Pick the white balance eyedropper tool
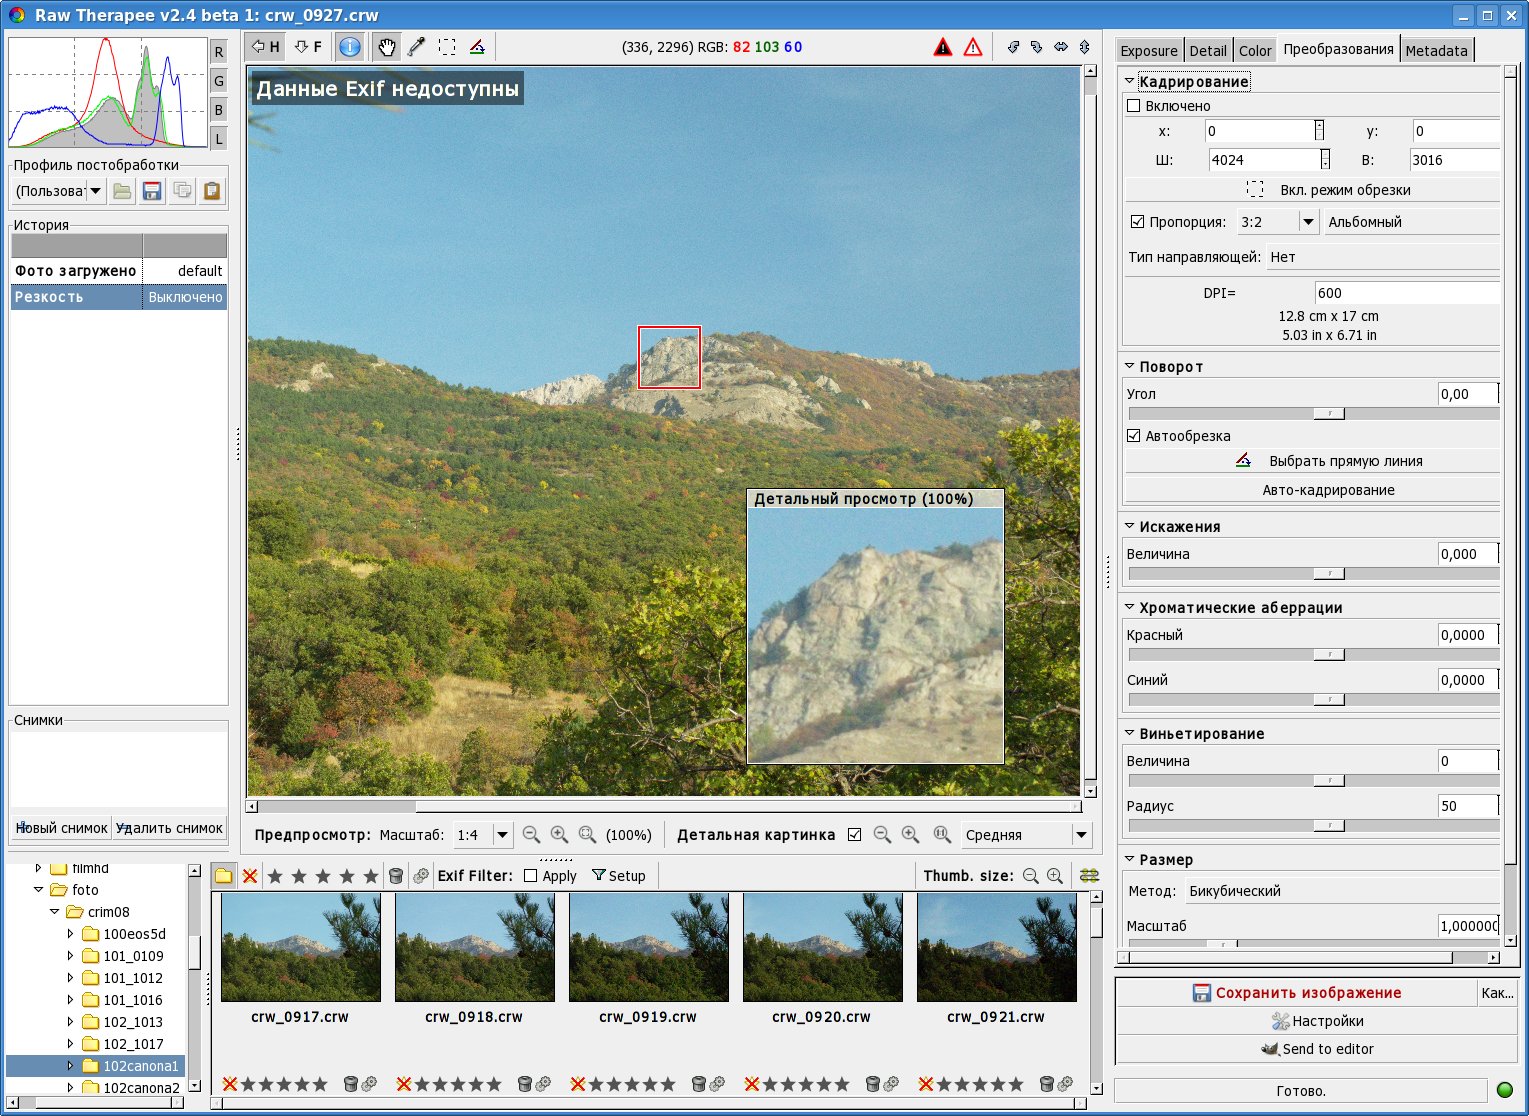Screen dimensions: 1529x1116 click(x=416, y=47)
